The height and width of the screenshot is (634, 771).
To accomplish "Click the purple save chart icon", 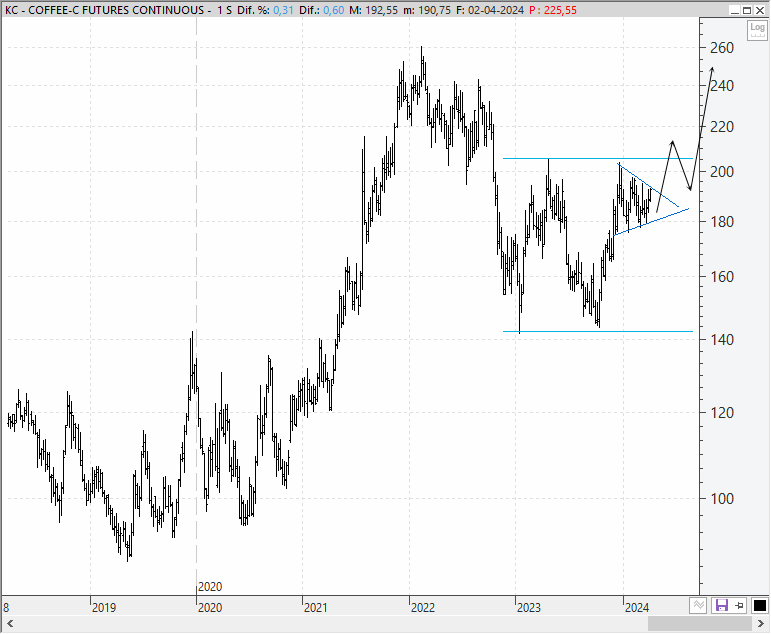I will [721, 605].
